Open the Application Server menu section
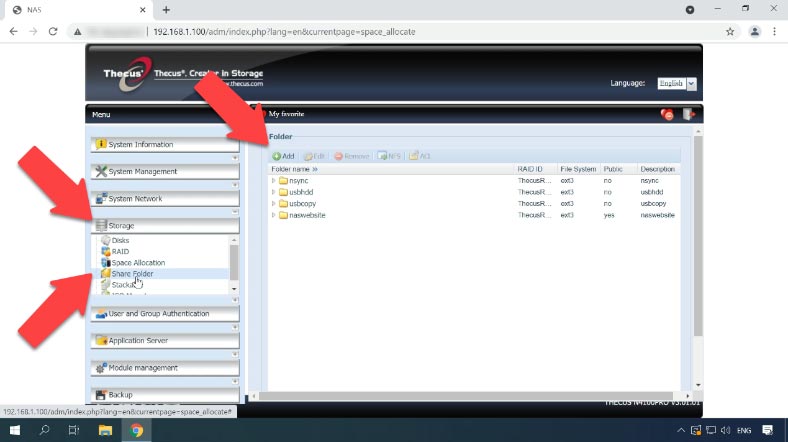Viewport: 788px width, 442px height. (x=165, y=341)
